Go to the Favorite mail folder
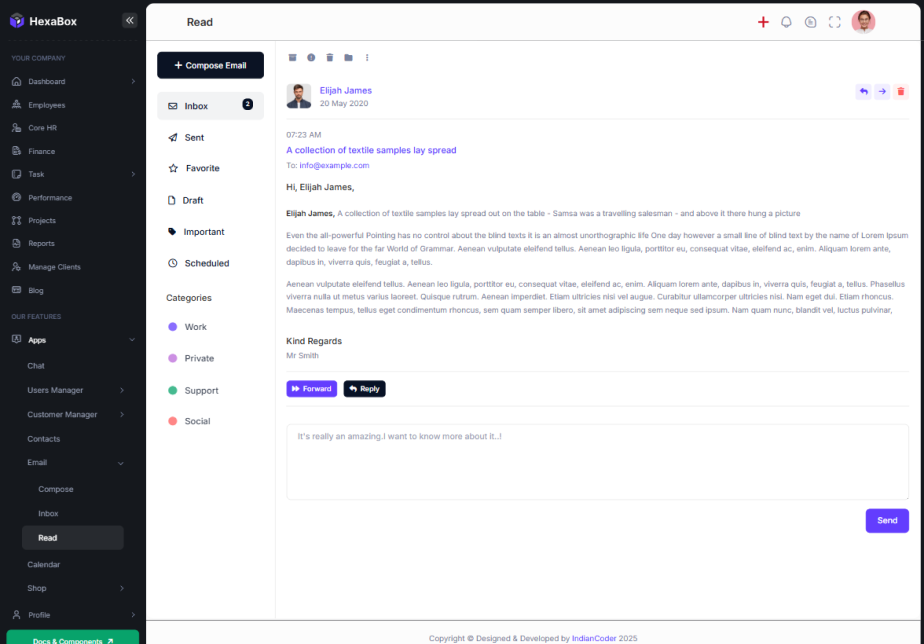 (202, 169)
